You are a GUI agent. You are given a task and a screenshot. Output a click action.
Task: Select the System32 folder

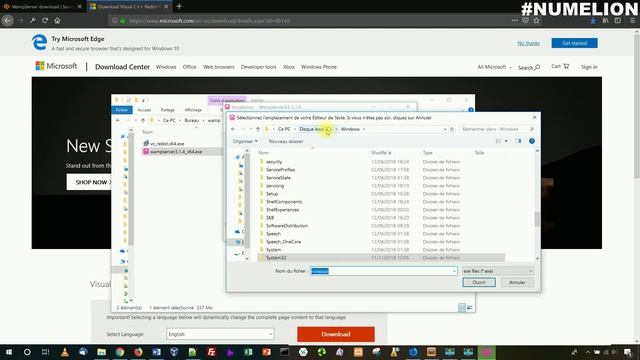pos(381,258)
